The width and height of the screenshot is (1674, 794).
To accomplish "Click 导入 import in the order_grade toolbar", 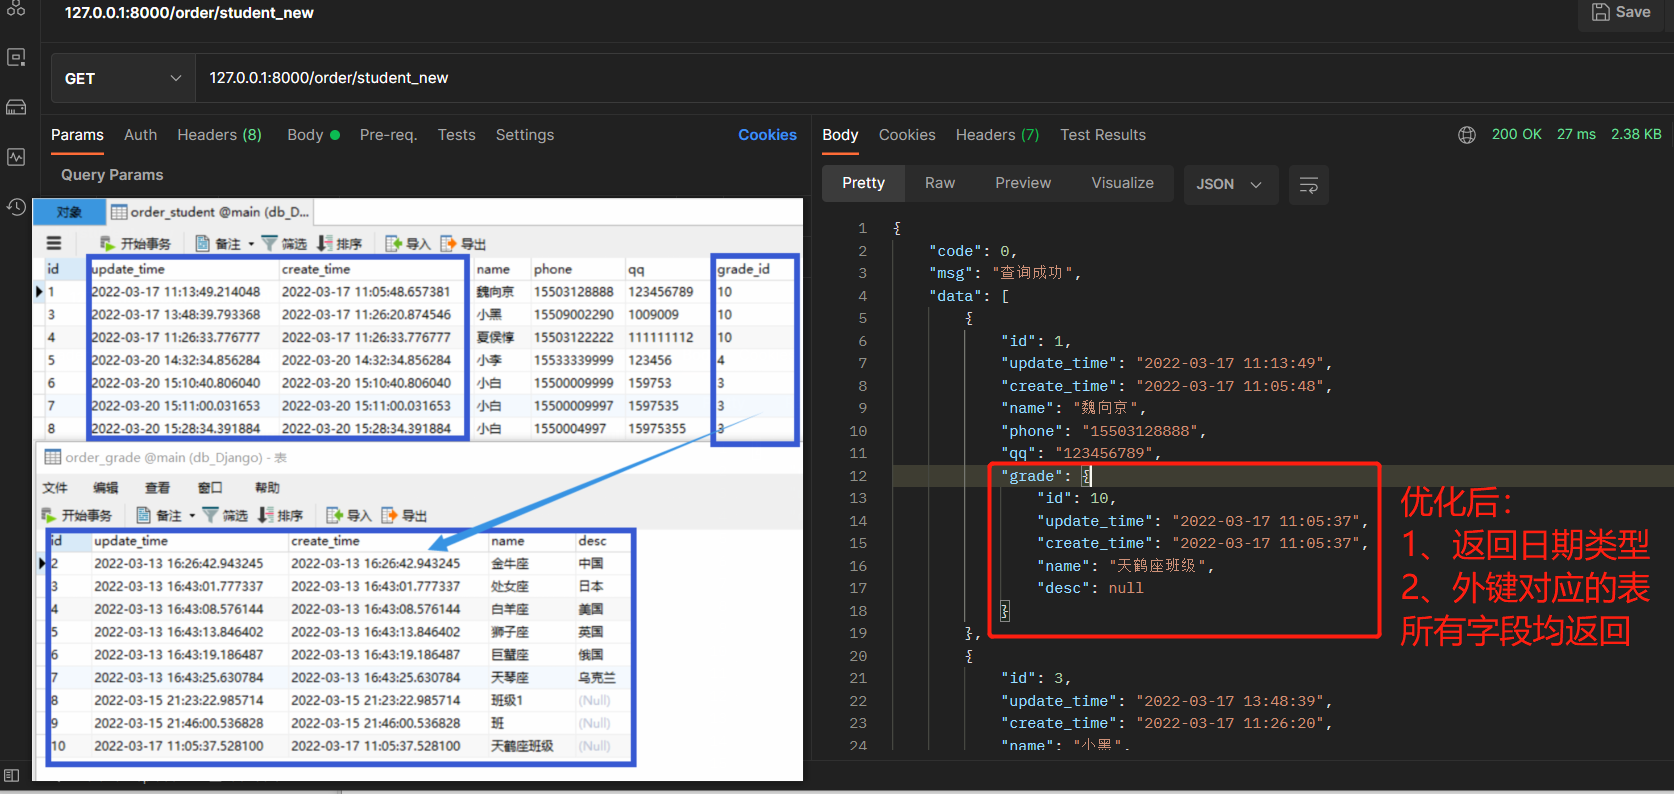I will 349,516.
